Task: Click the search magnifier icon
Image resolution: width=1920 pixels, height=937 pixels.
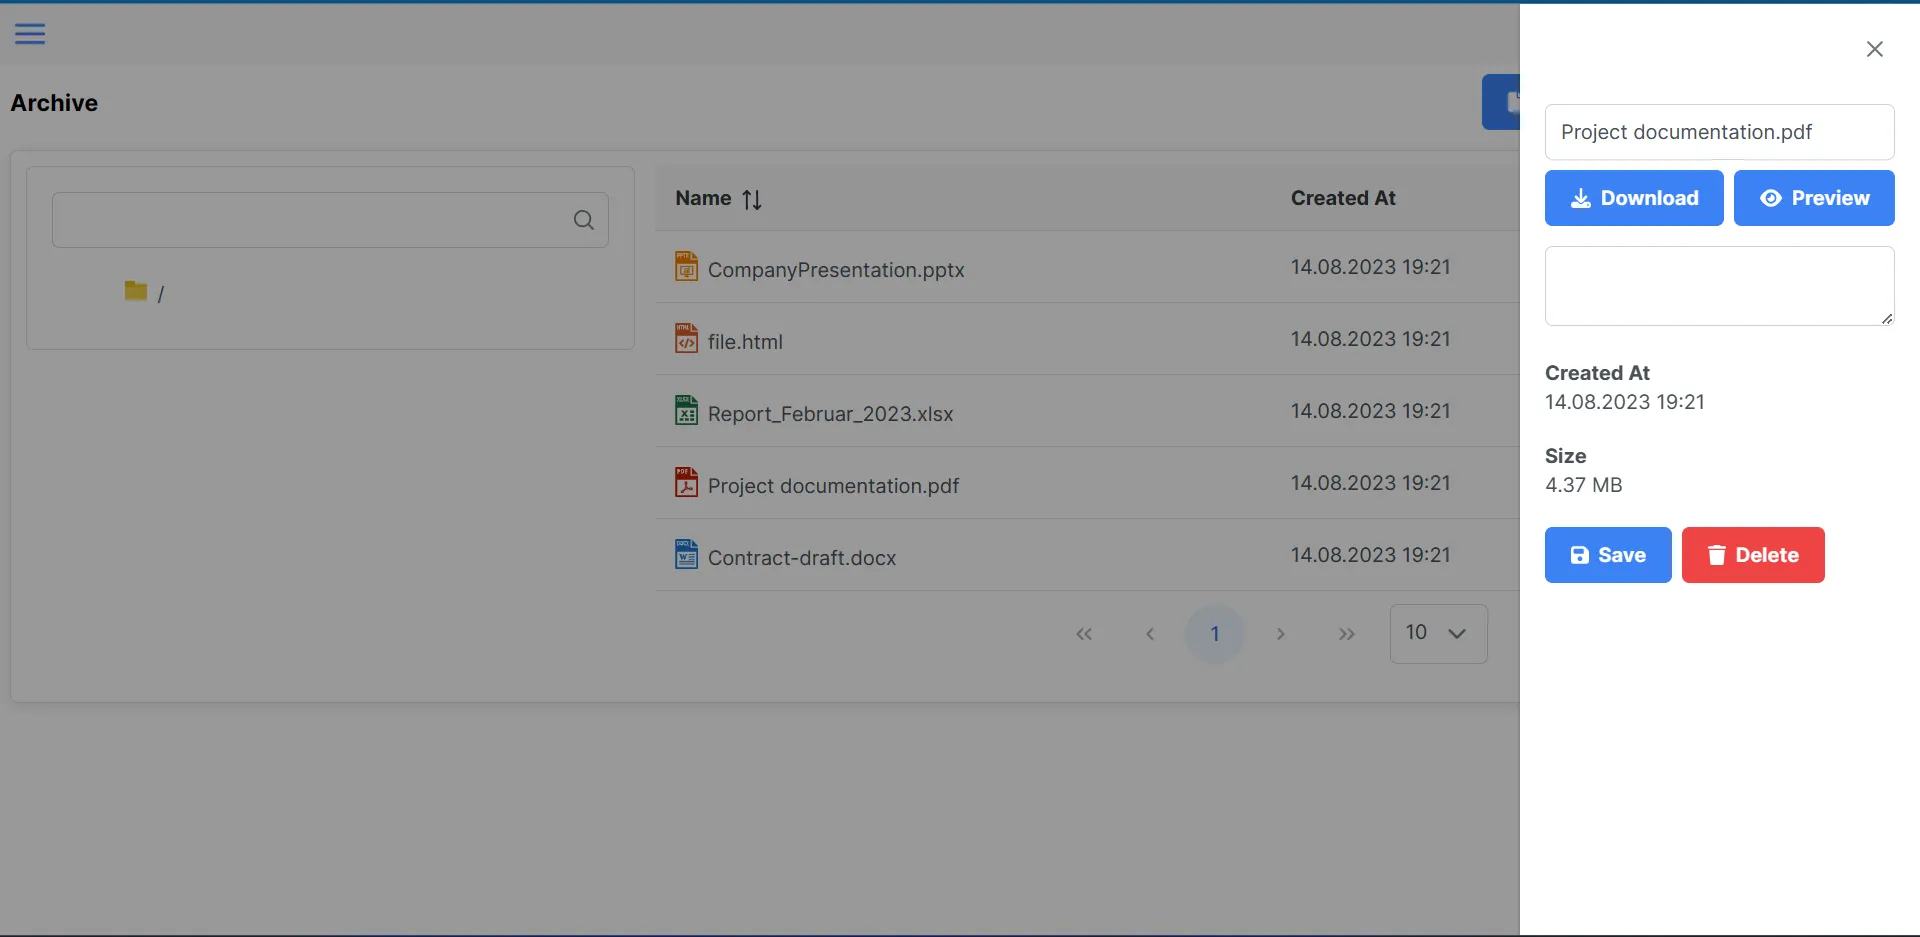Action: coord(584,220)
